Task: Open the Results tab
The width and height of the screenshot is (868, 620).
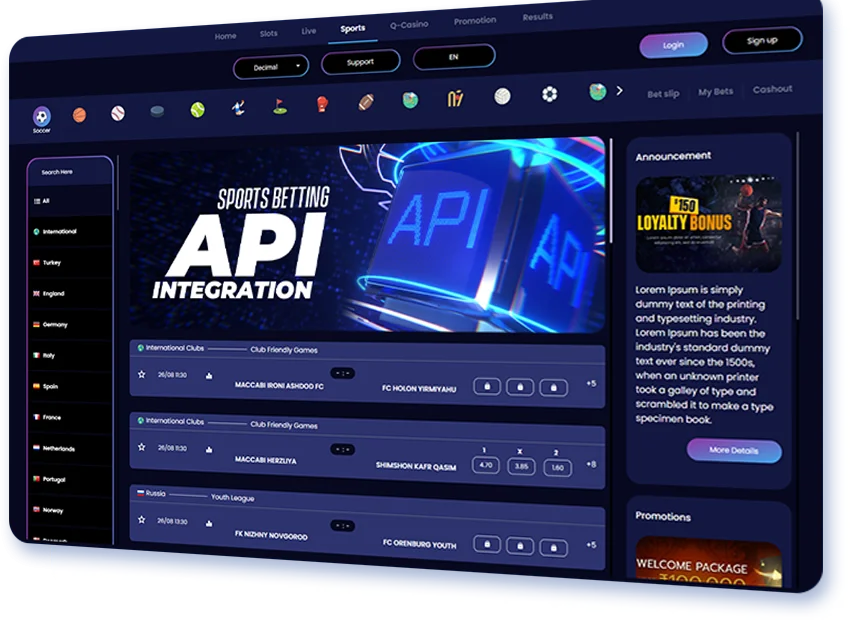Action: click(x=538, y=17)
